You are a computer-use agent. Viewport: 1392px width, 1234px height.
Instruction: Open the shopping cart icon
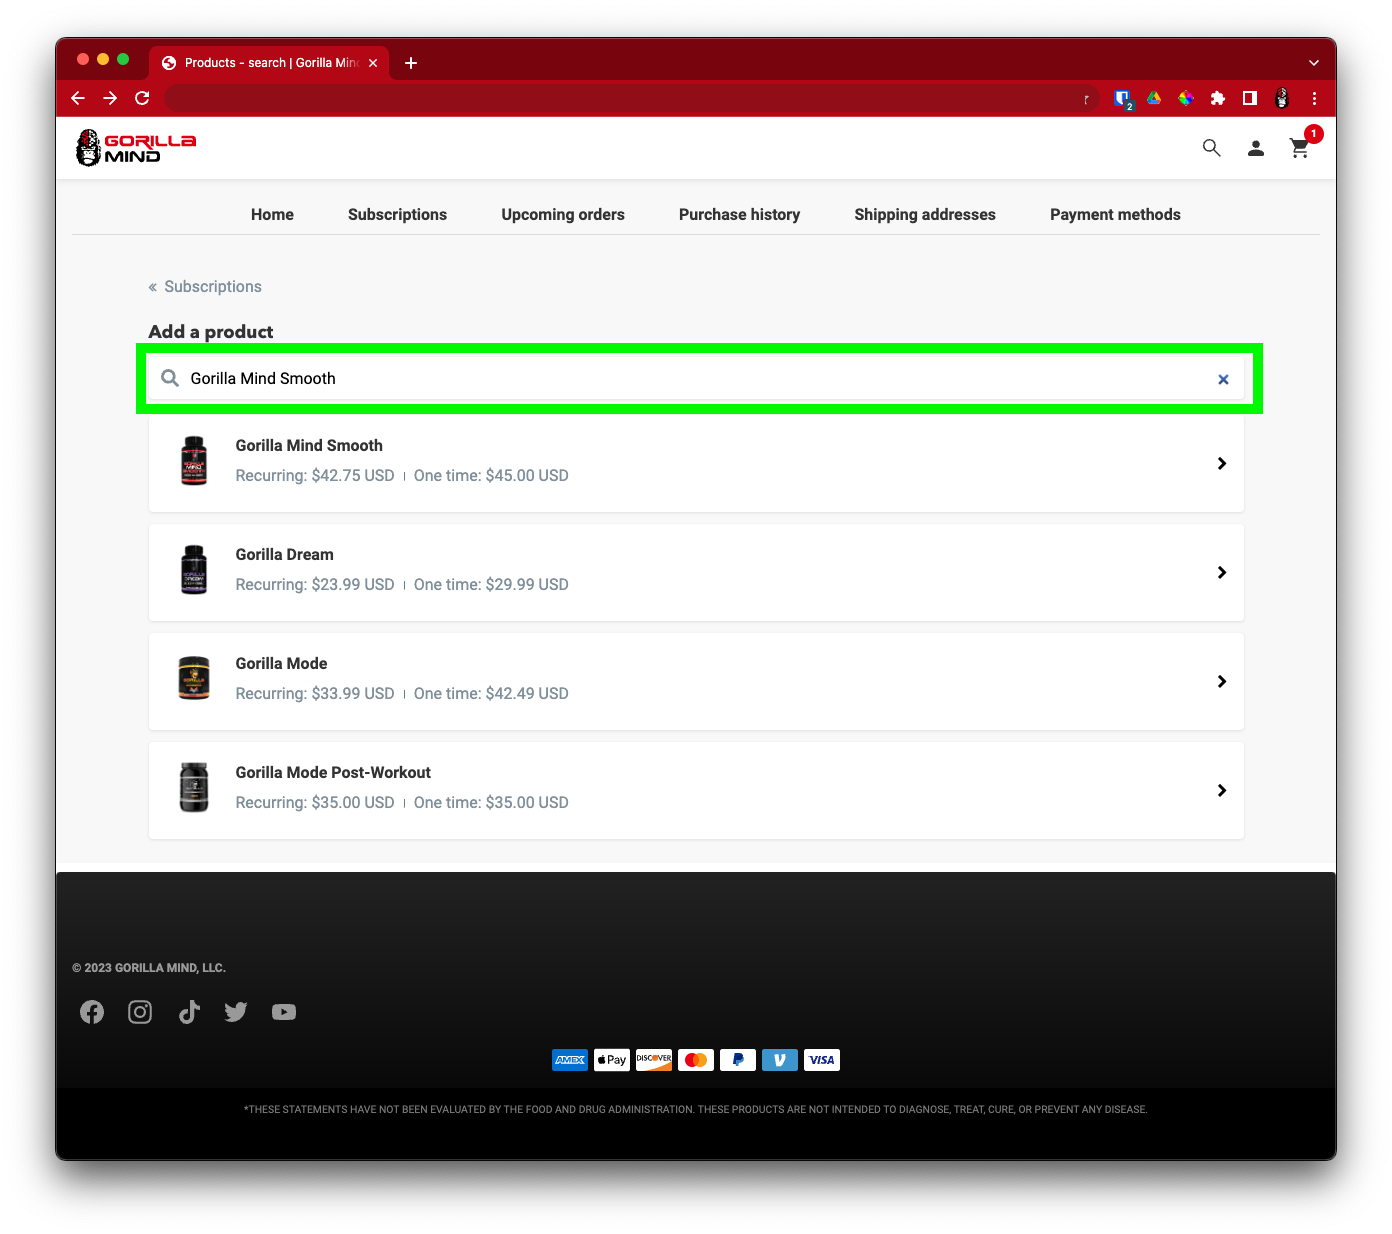[1299, 148]
